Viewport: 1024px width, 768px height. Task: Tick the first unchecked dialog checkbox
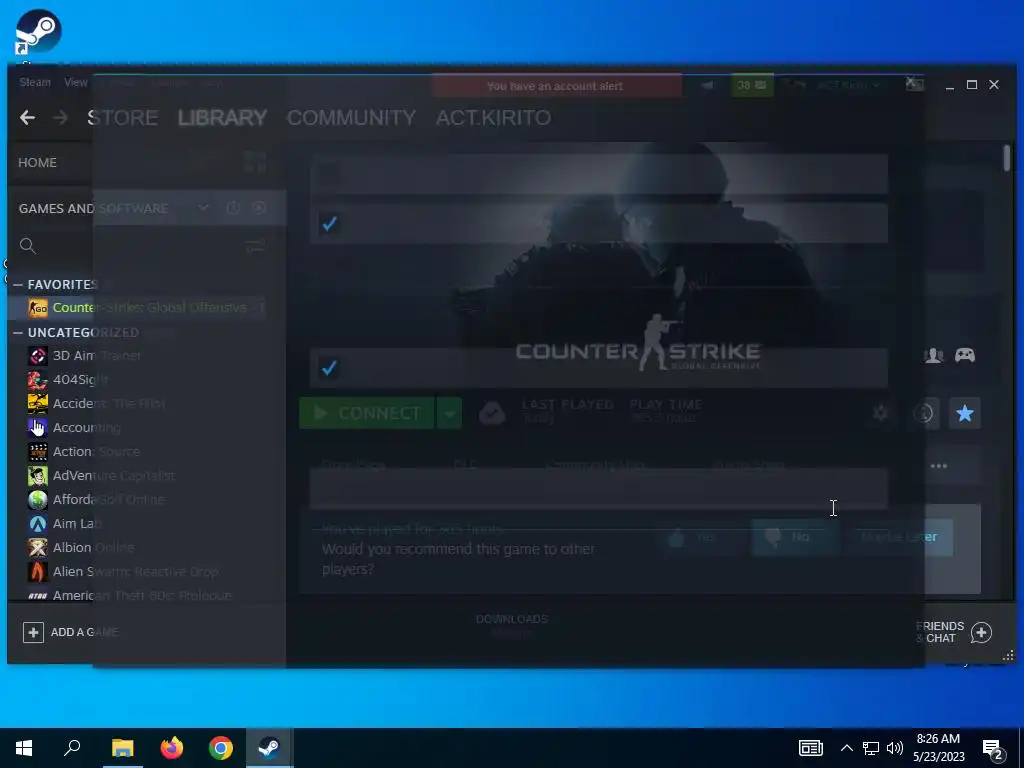pos(329,173)
